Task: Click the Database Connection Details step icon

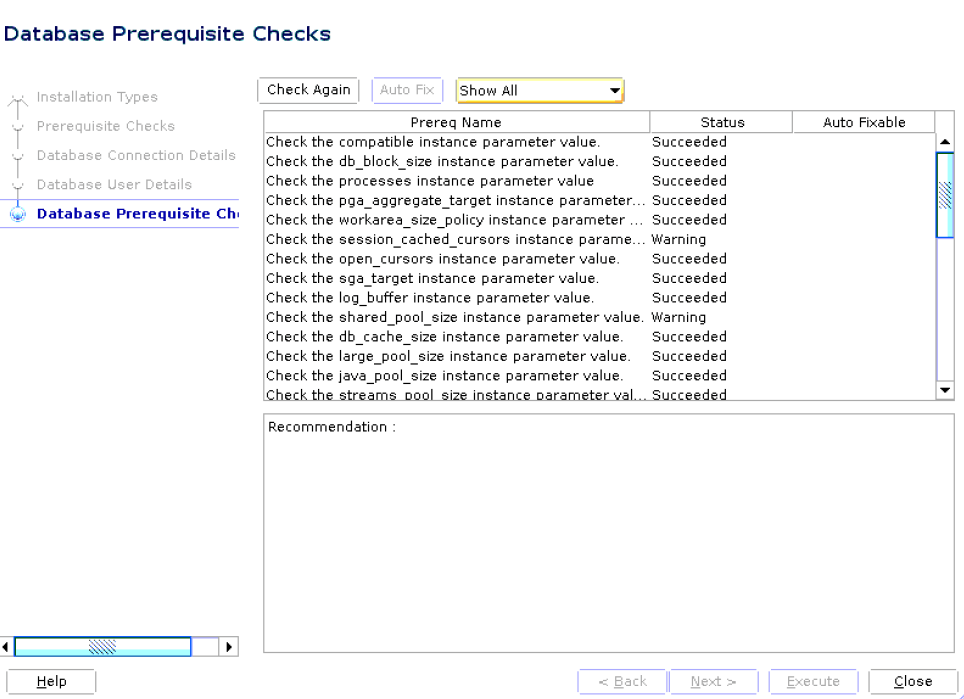Action: coord(20,155)
